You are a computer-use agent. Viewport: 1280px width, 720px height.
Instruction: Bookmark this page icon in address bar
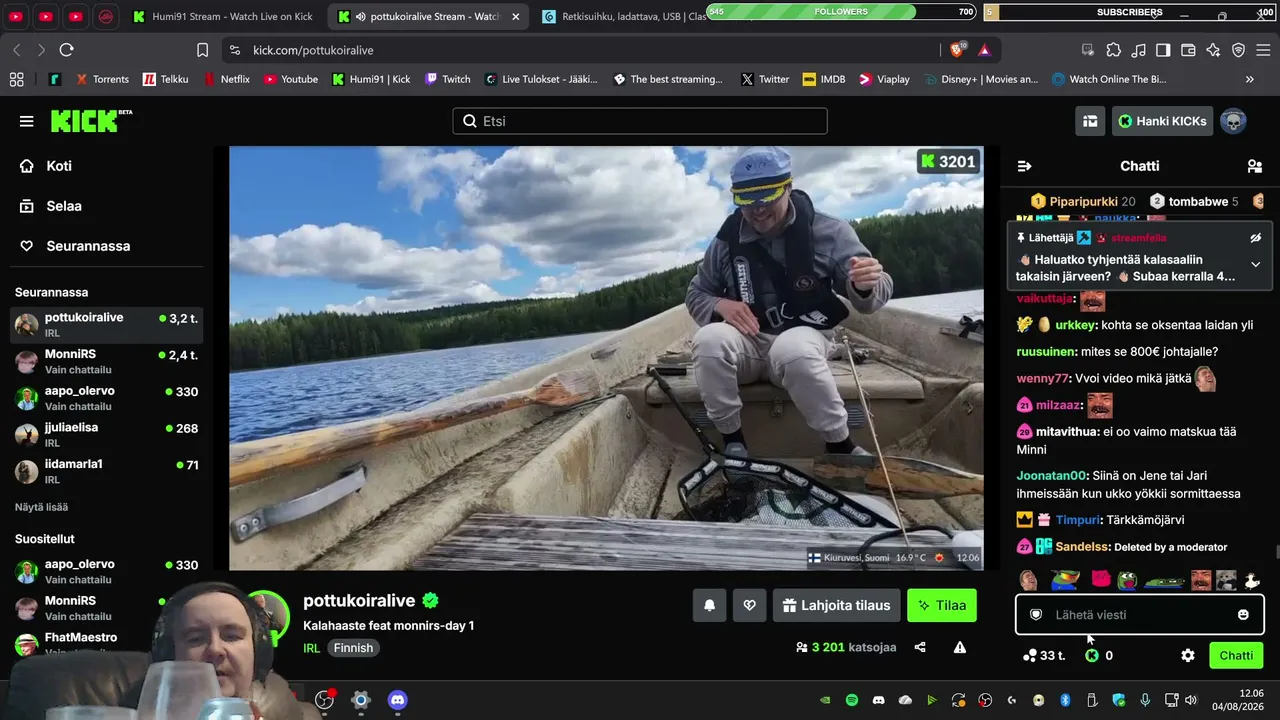click(202, 50)
